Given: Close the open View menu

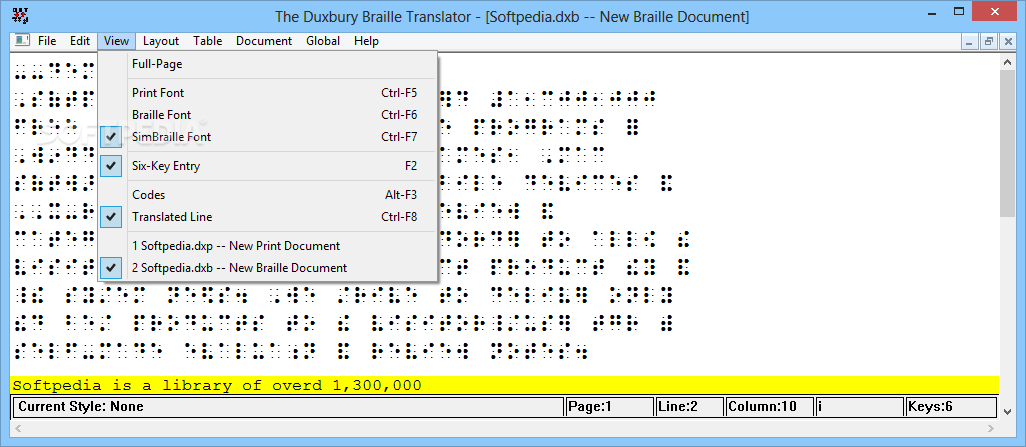Looking at the screenshot, I should [x=116, y=41].
